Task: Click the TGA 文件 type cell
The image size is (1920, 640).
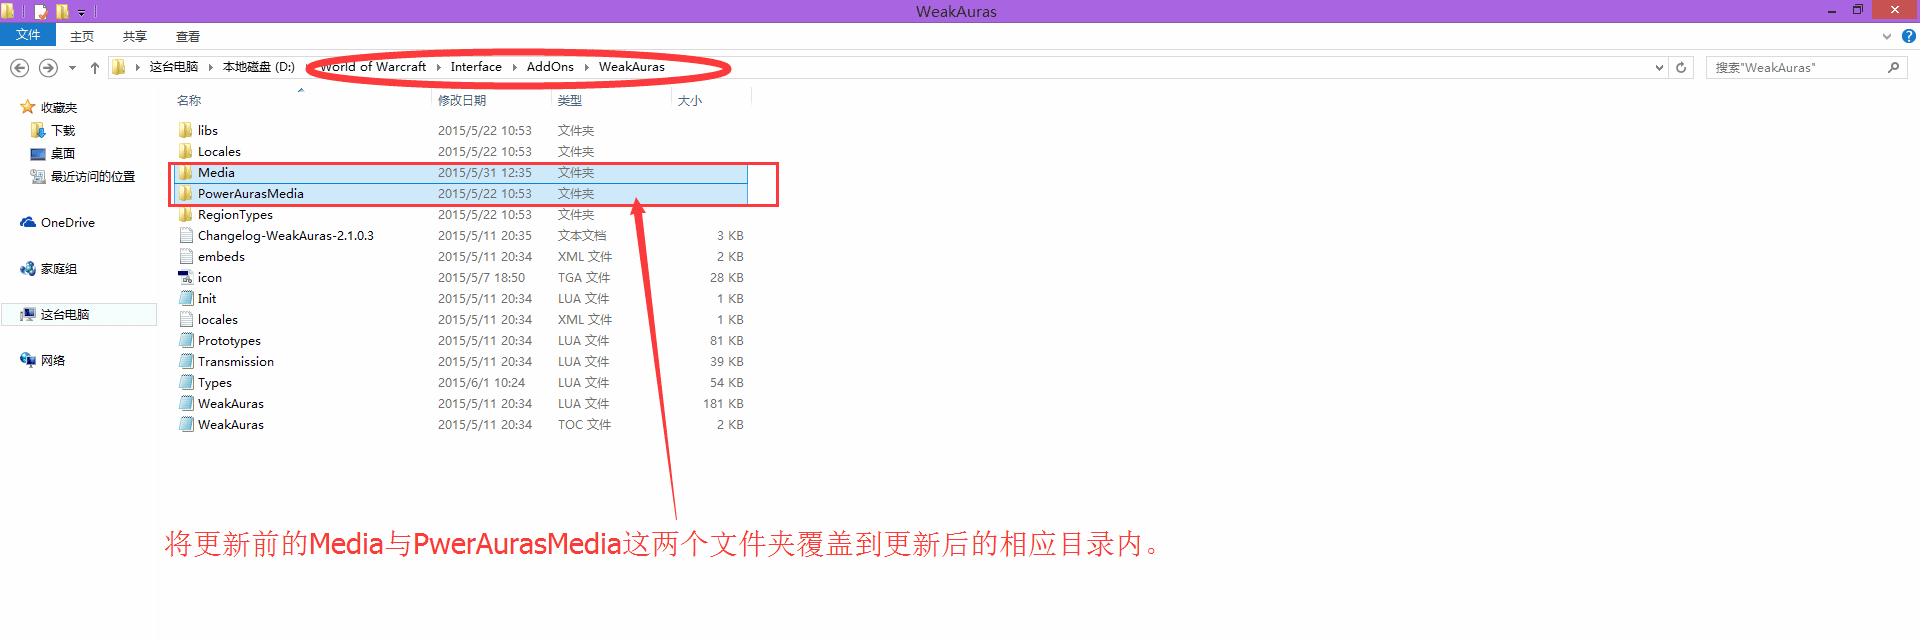Action: coord(584,278)
